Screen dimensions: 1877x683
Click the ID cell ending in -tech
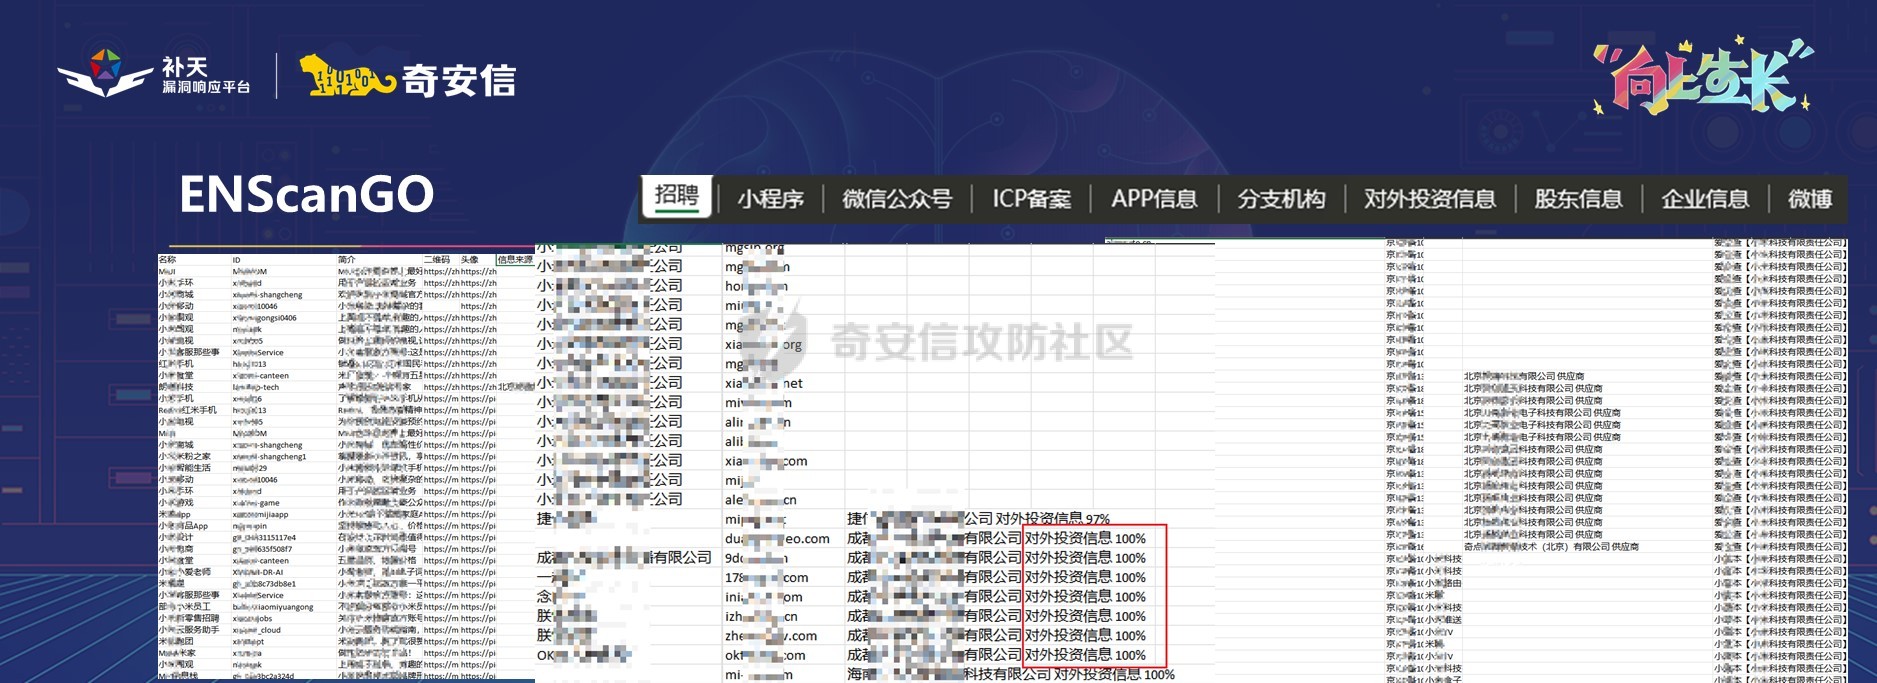click(x=256, y=387)
